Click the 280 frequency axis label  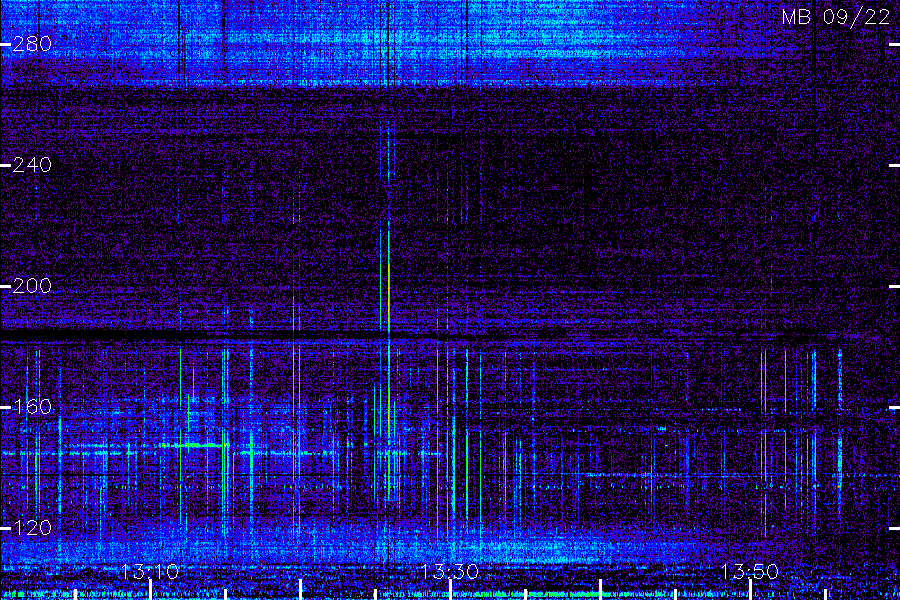click(32, 44)
